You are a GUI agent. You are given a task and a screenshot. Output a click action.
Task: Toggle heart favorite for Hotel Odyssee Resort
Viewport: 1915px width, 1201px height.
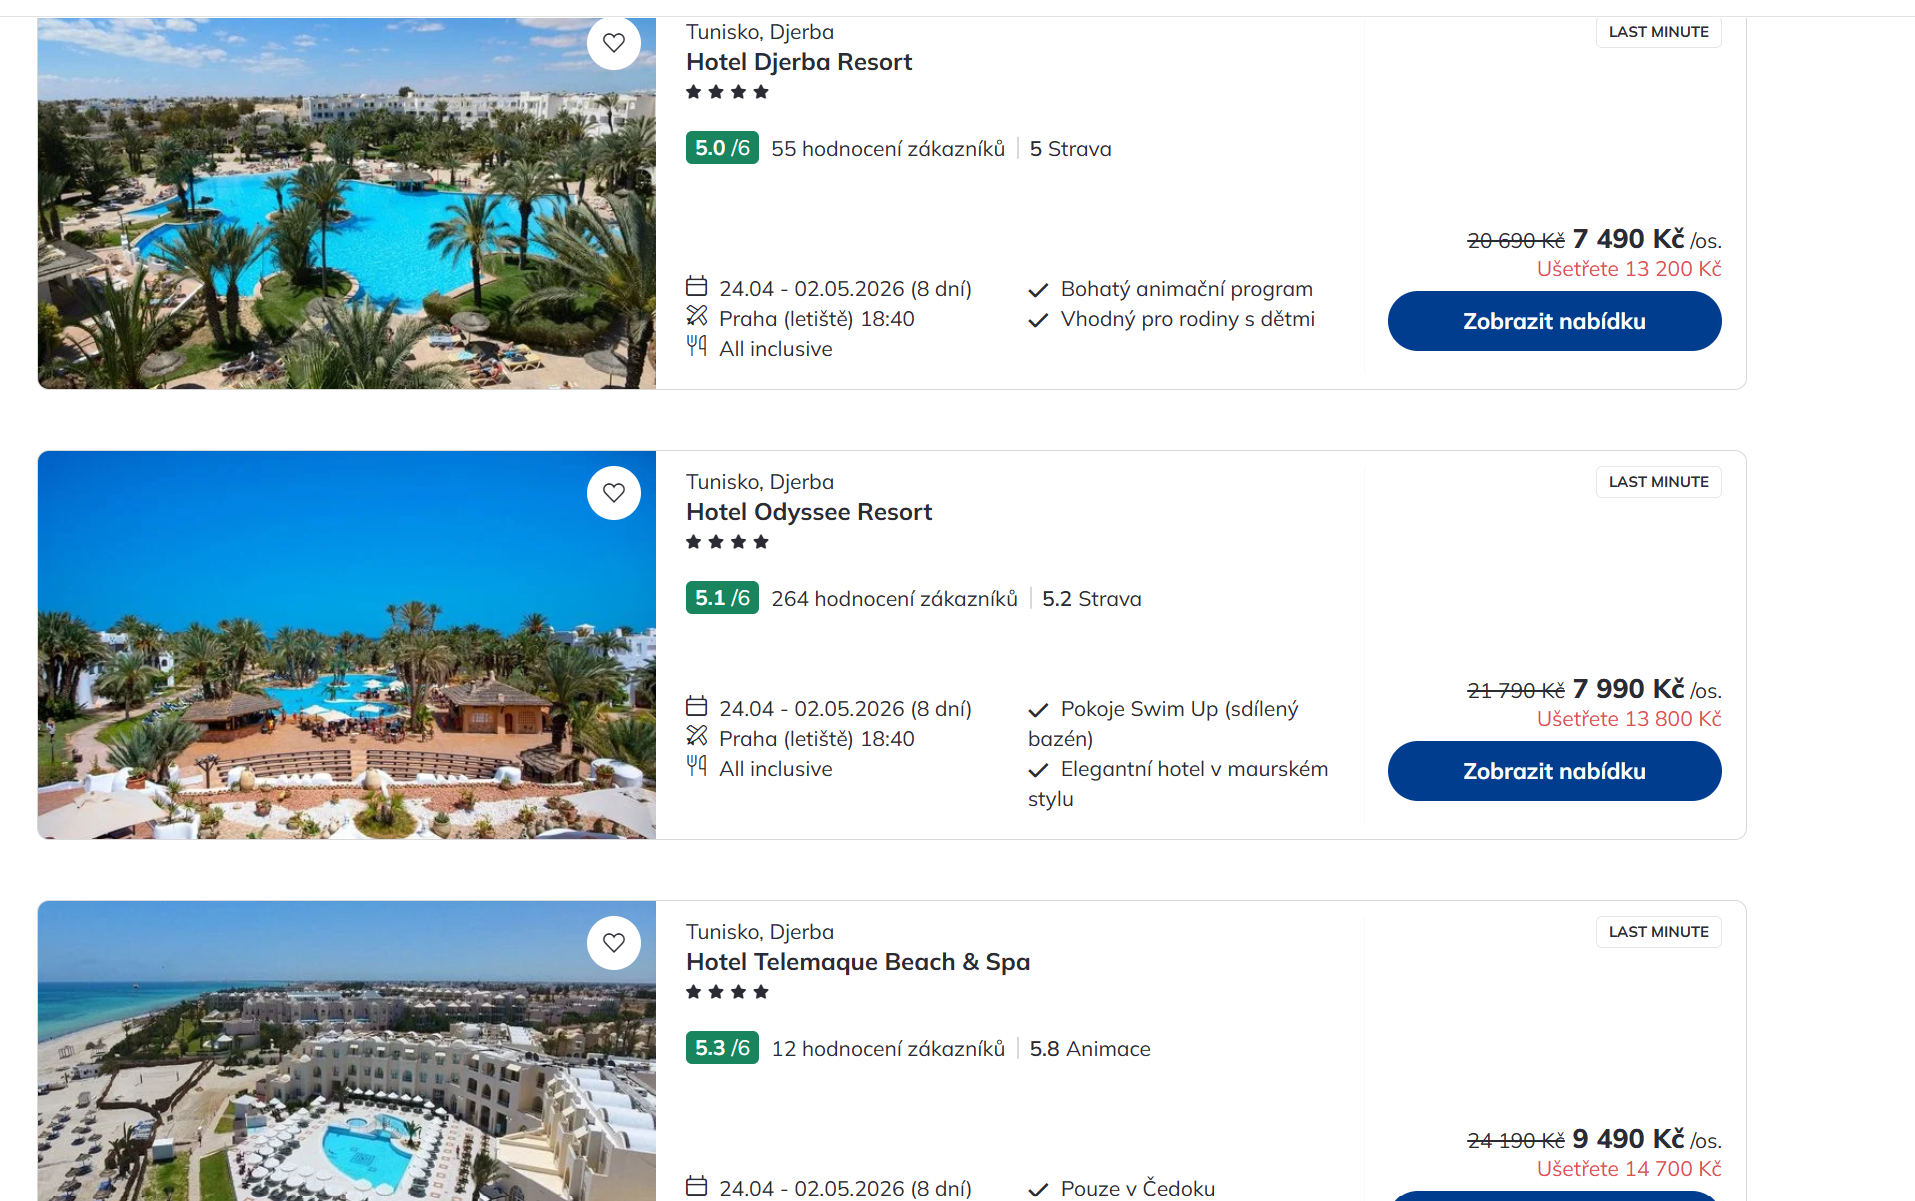tap(614, 493)
